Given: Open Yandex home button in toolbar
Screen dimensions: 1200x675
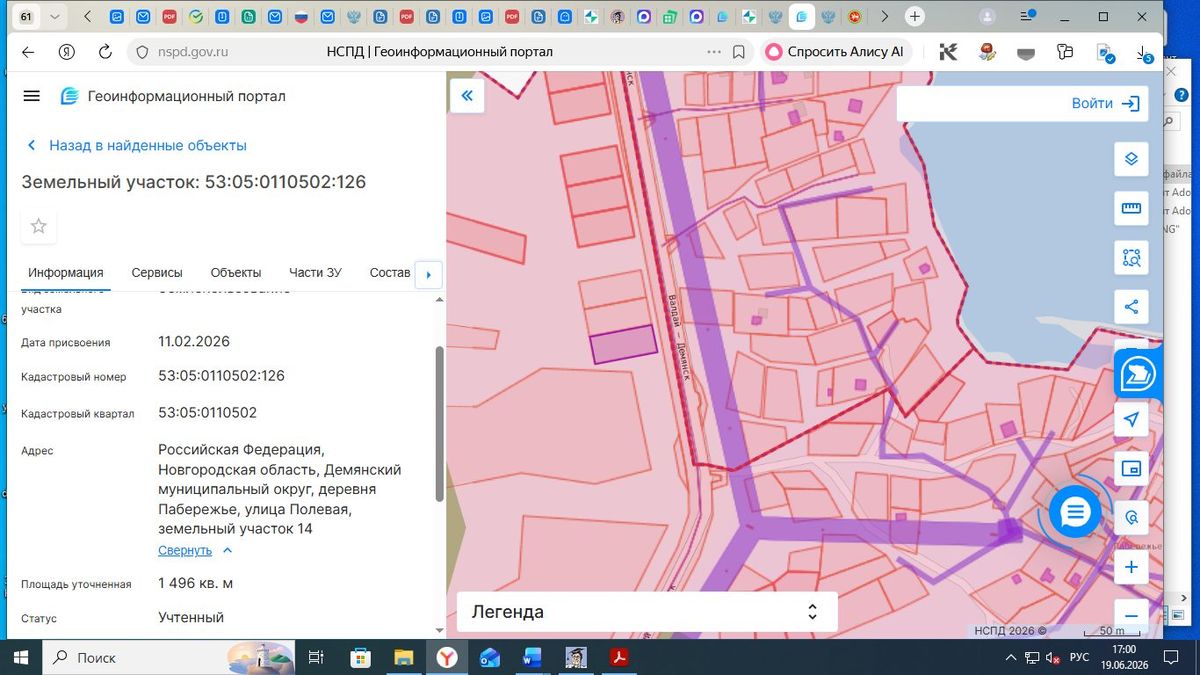Looking at the screenshot, I should [x=67, y=52].
